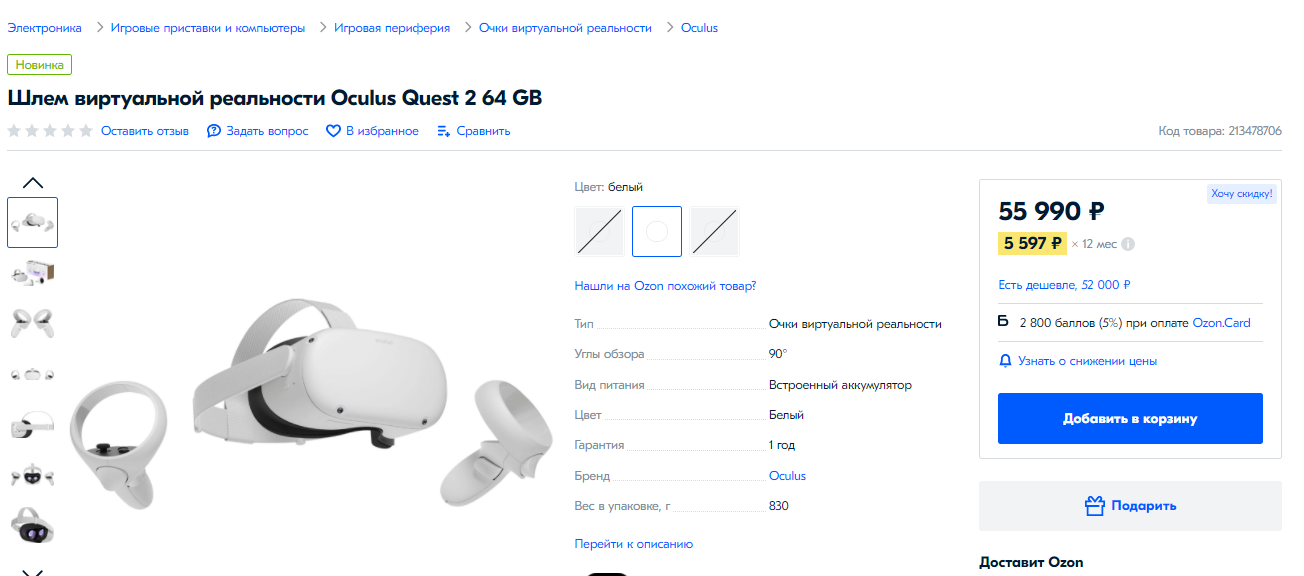1304x576 pixels.
Task: Click the Хочу скидку! badge
Action: (x=1241, y=194)
